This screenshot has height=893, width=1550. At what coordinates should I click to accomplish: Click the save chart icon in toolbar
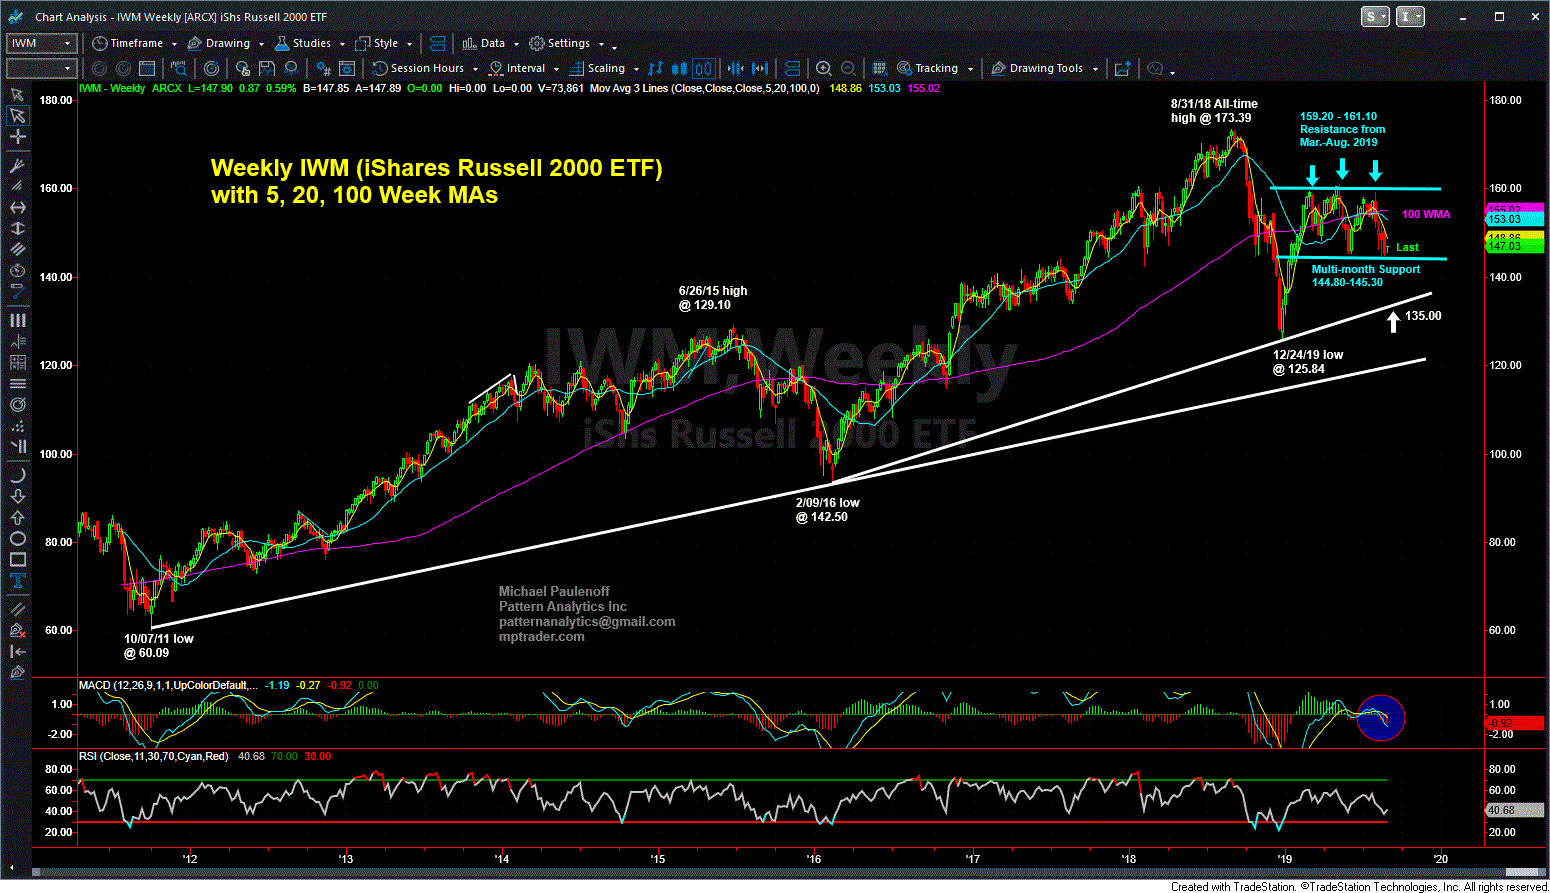point(267,68)
